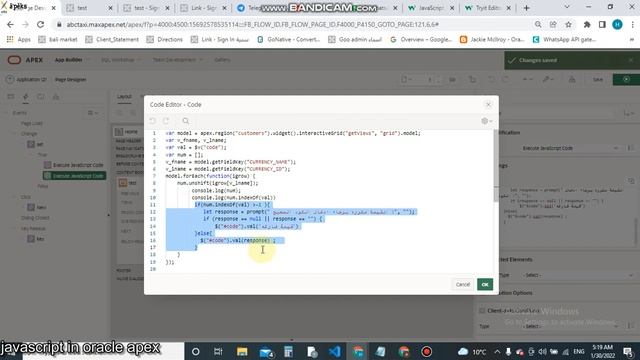This screenshot has width=640, height=360.
Task: Open Task View on taskbar
Action: click(x=218, y=351)
